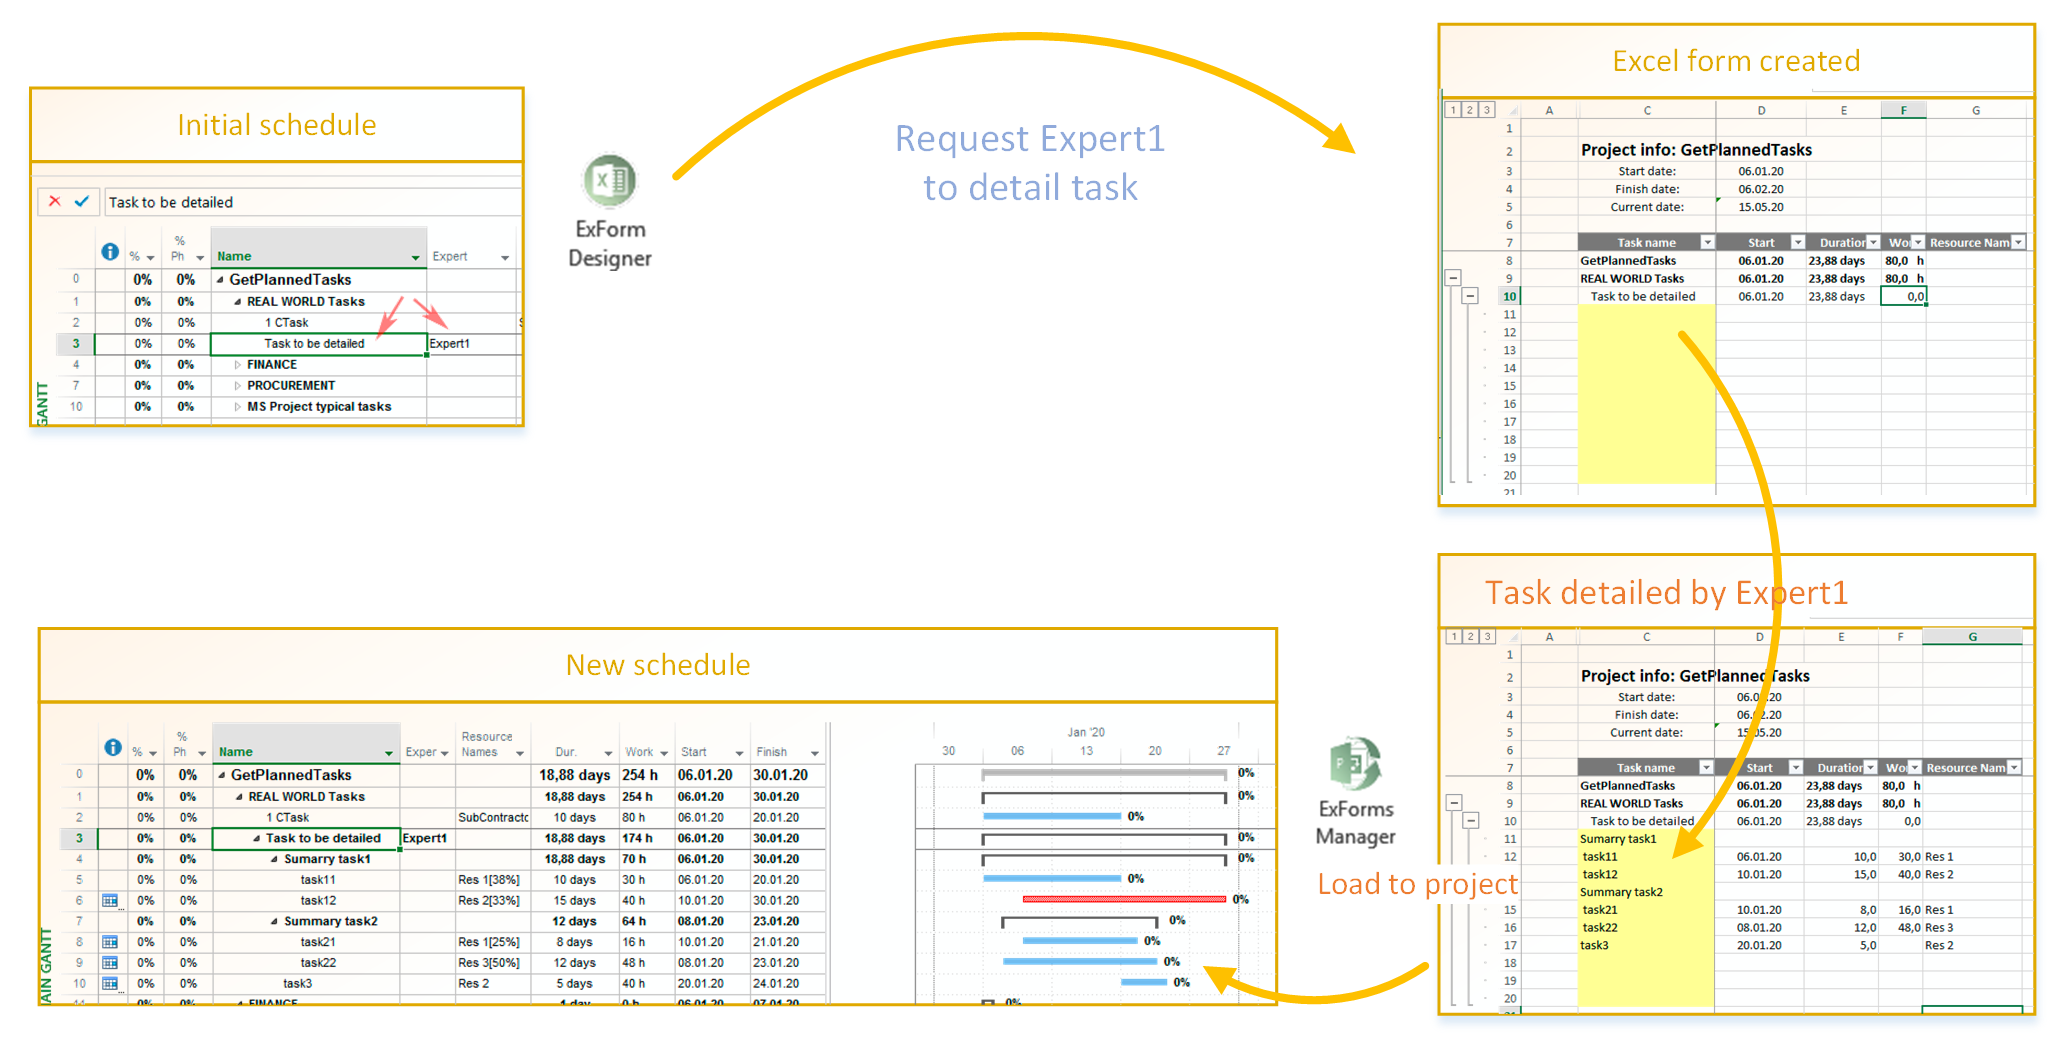Click the ExForms Manager Project icon

(1355, 764)
